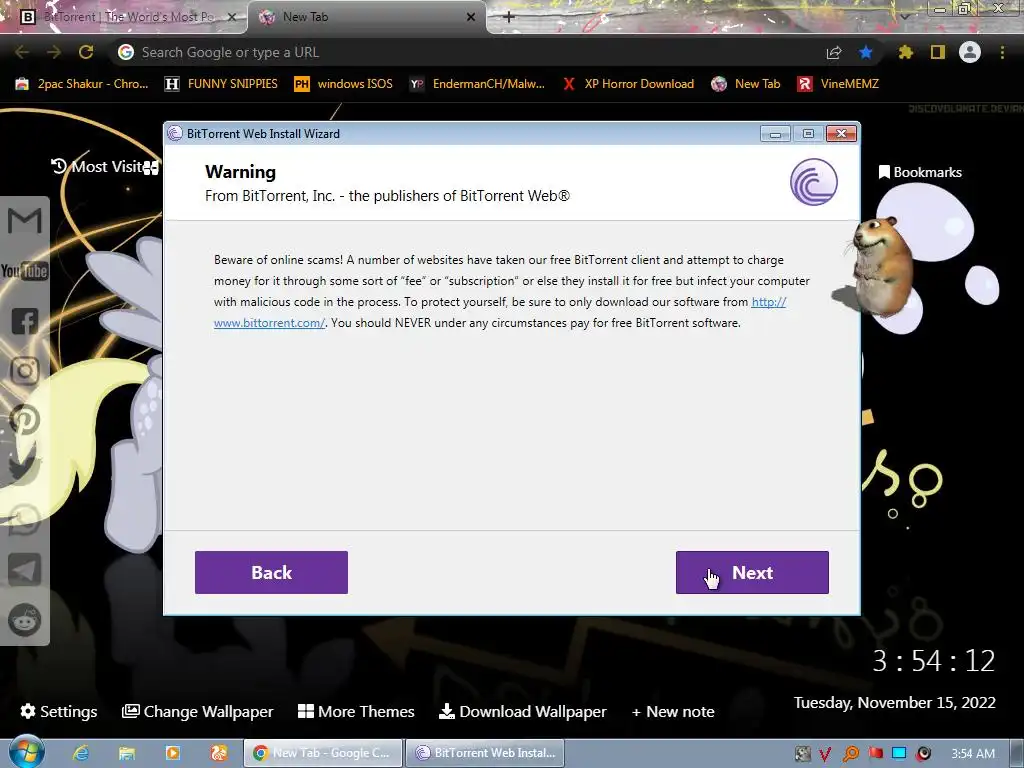This screenshot has height=768, width=1024.
Task: Open the Instagram sidebar shortcut
Action: tap(25, 370)
